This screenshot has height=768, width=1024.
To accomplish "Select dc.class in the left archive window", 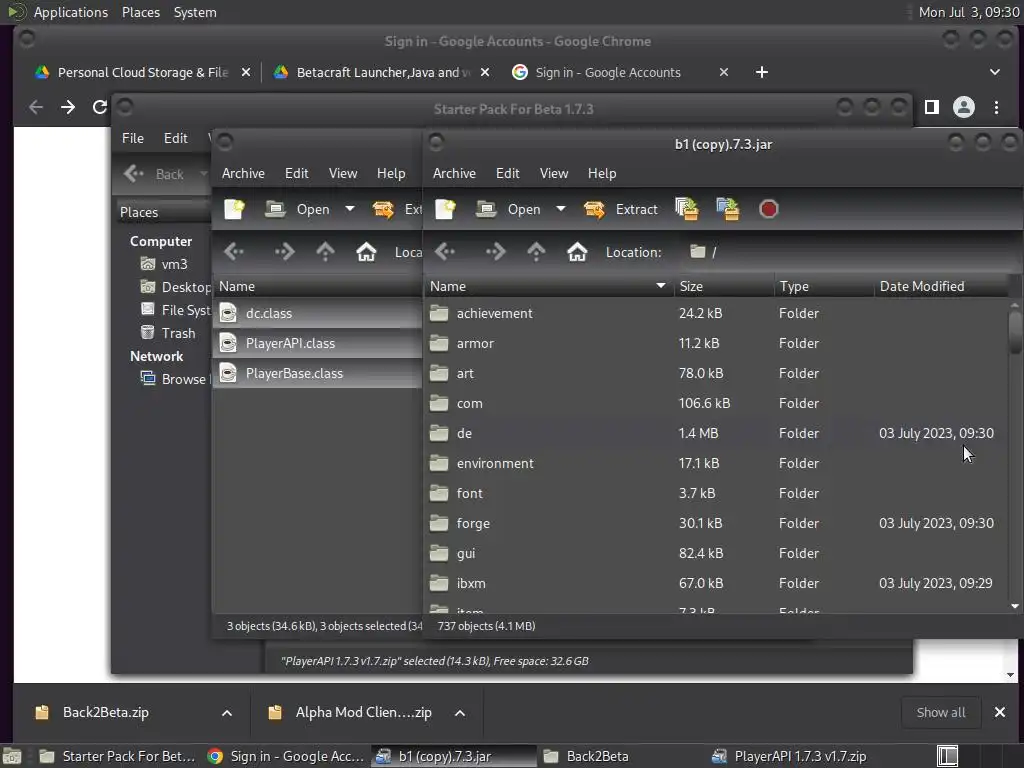I will point(317,313).
